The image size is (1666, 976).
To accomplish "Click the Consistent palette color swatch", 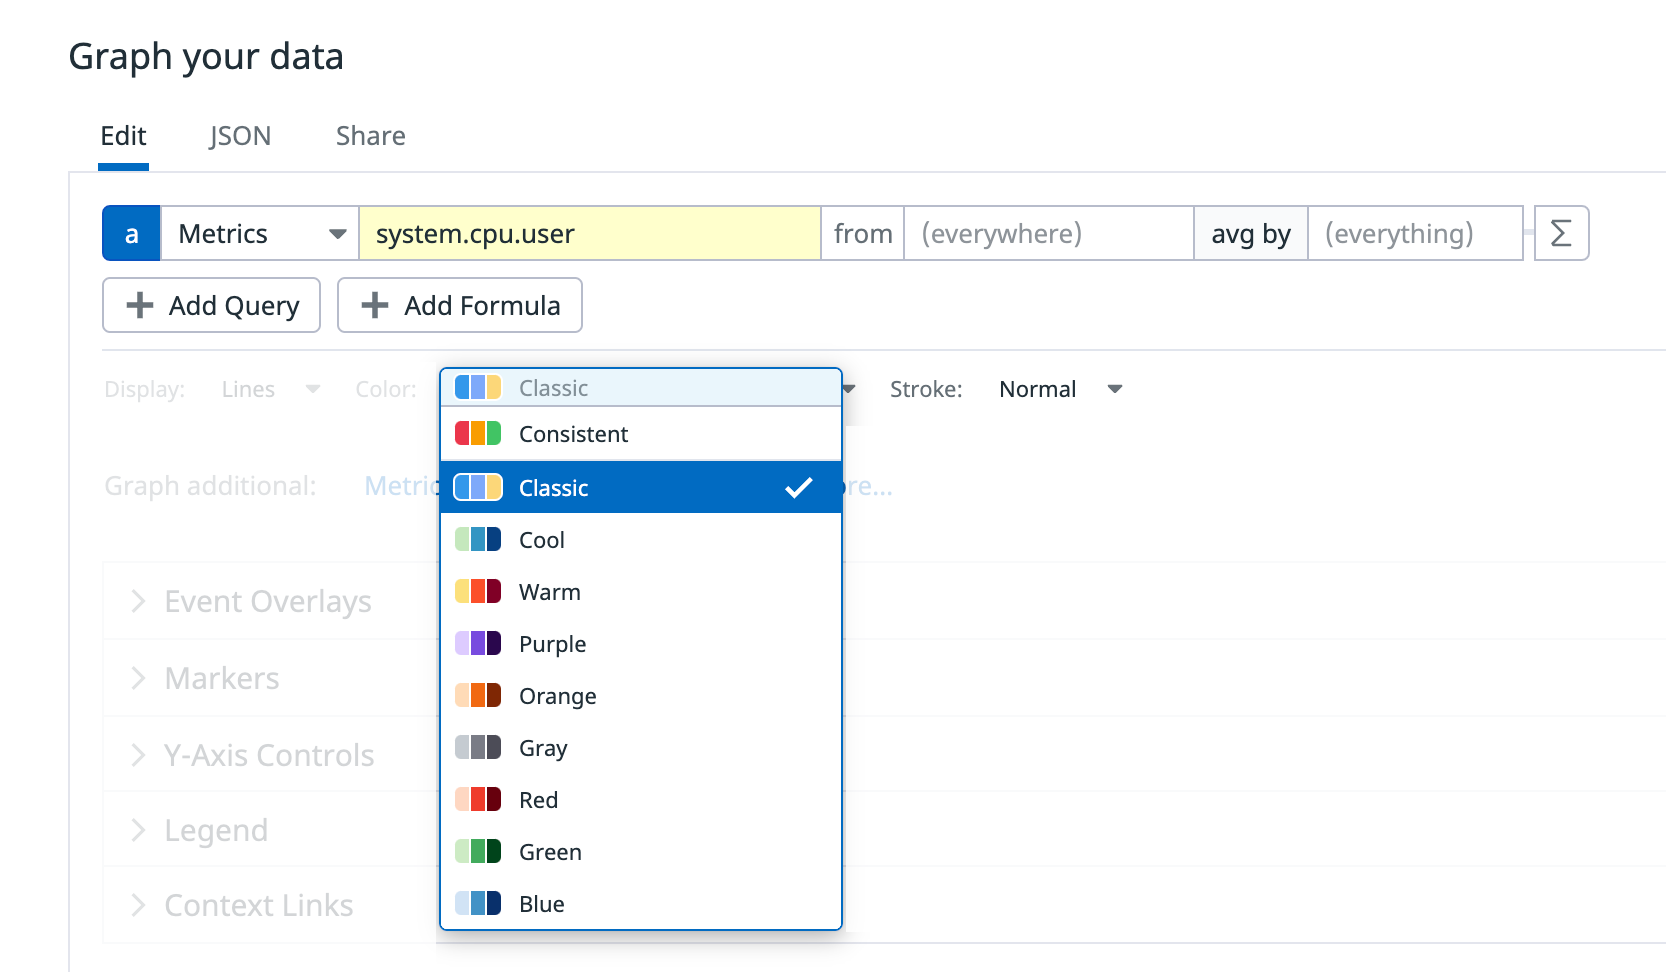I will pyautogui.click(x=478, y=434).
